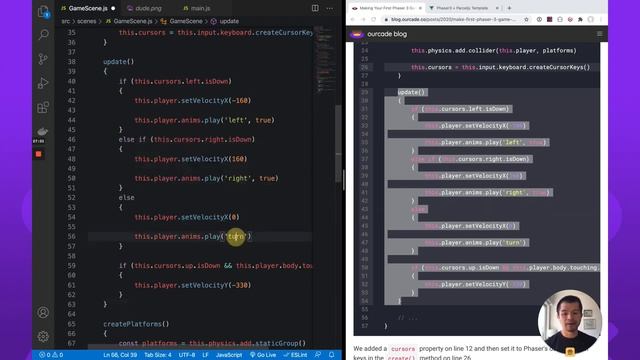Click inline code 'cursors' in blog paragraph
Screen dimensions: 640x360
(402, 349)
